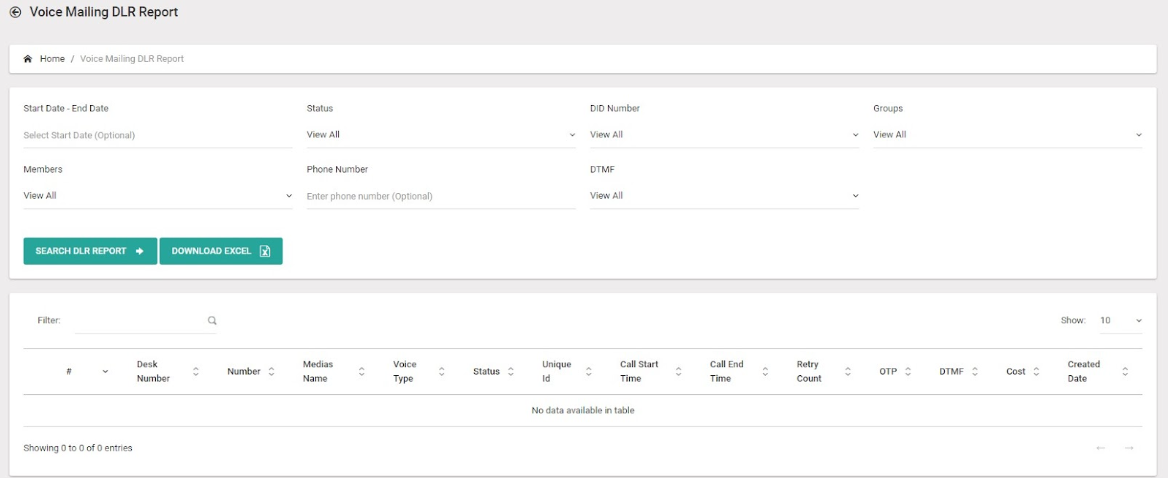Click the Call Start Time header text
The image size is (1168, 478).
click(639, 372)
